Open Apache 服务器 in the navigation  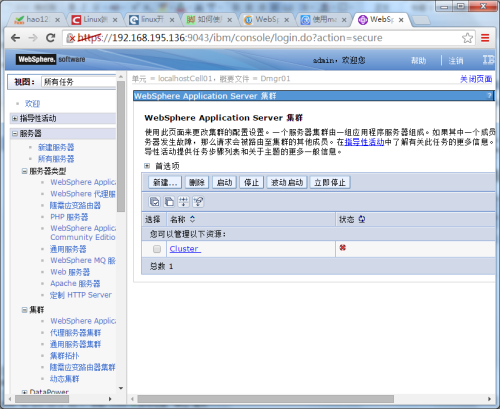point(75,283)
